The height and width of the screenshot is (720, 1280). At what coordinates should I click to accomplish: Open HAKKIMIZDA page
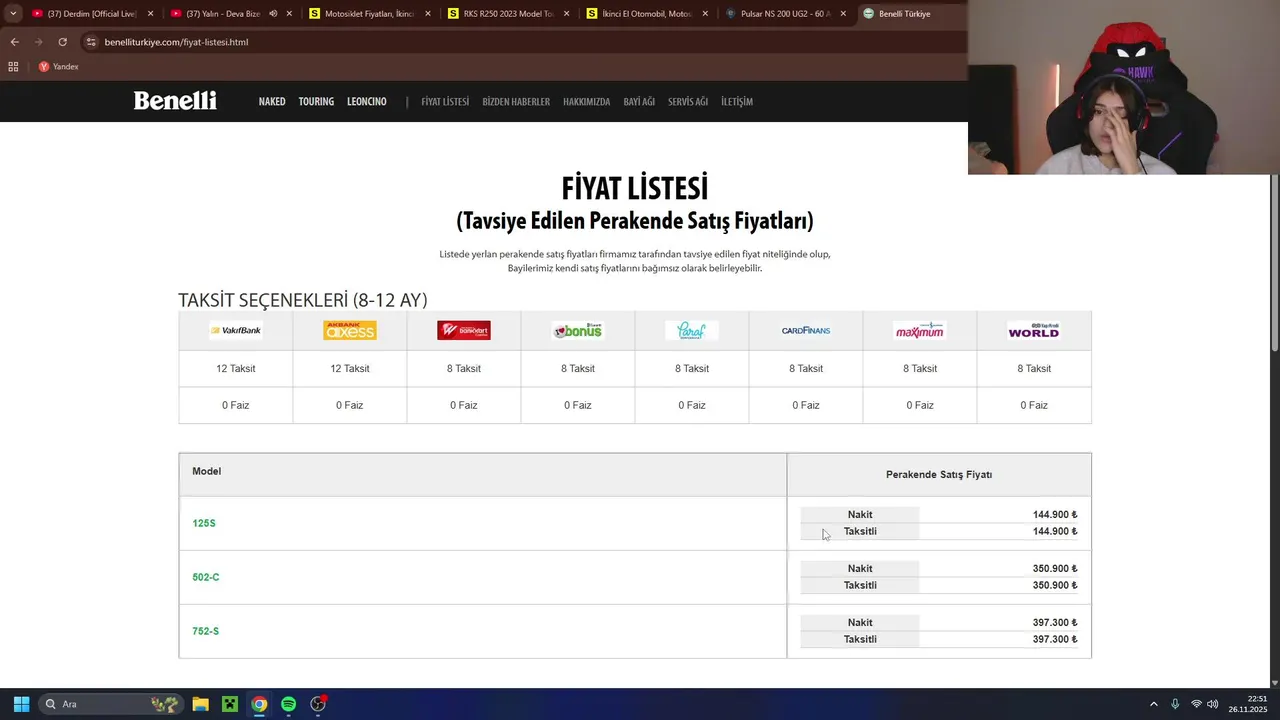coord(586,102)
